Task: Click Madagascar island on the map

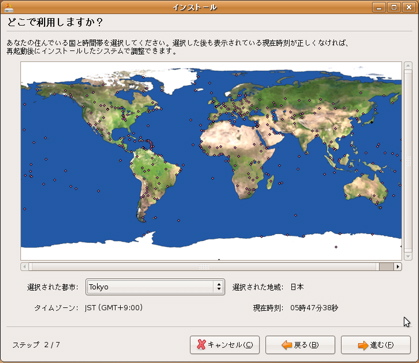Action: pyautogui.click(x=270, y=182)
